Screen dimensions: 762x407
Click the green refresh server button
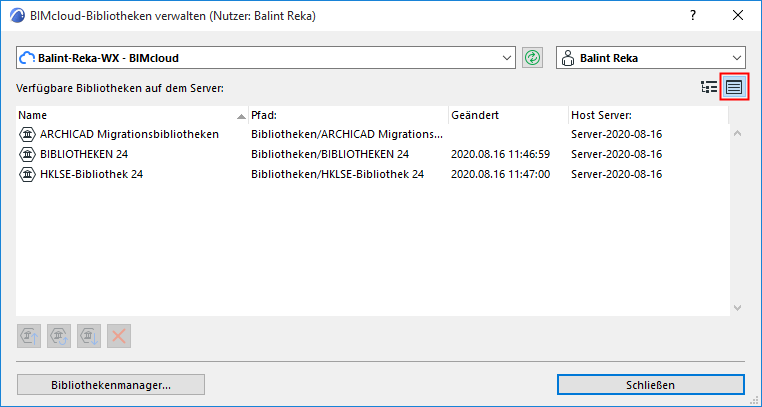tap(532, 58)
